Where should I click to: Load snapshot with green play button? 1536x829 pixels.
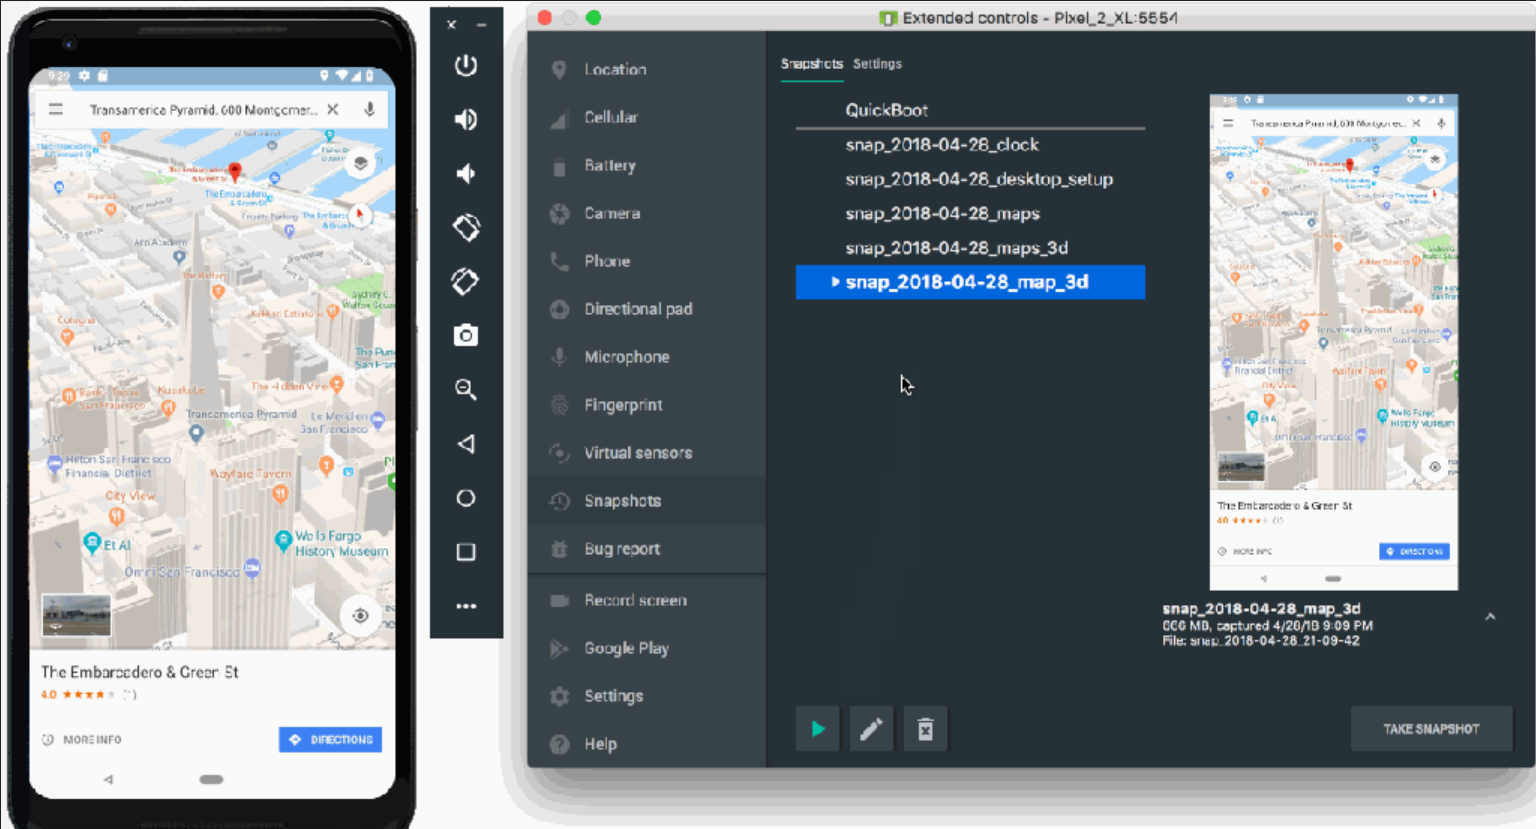pyautogui.click(x=818, y=729)
